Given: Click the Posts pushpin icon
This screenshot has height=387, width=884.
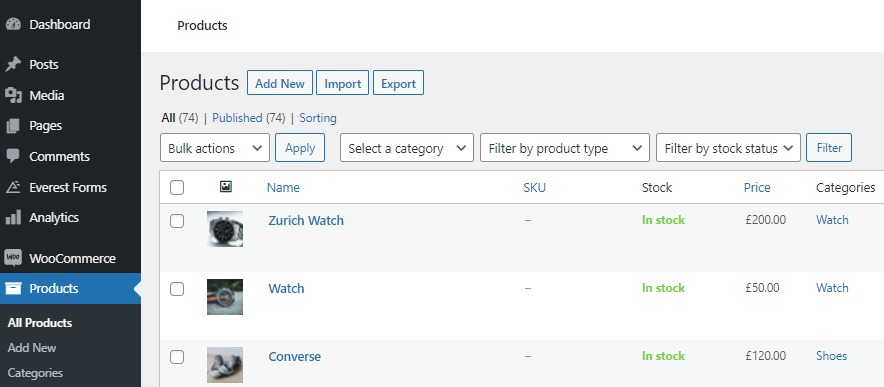Looking at the screenshot, I should click(x=13, y=64).
